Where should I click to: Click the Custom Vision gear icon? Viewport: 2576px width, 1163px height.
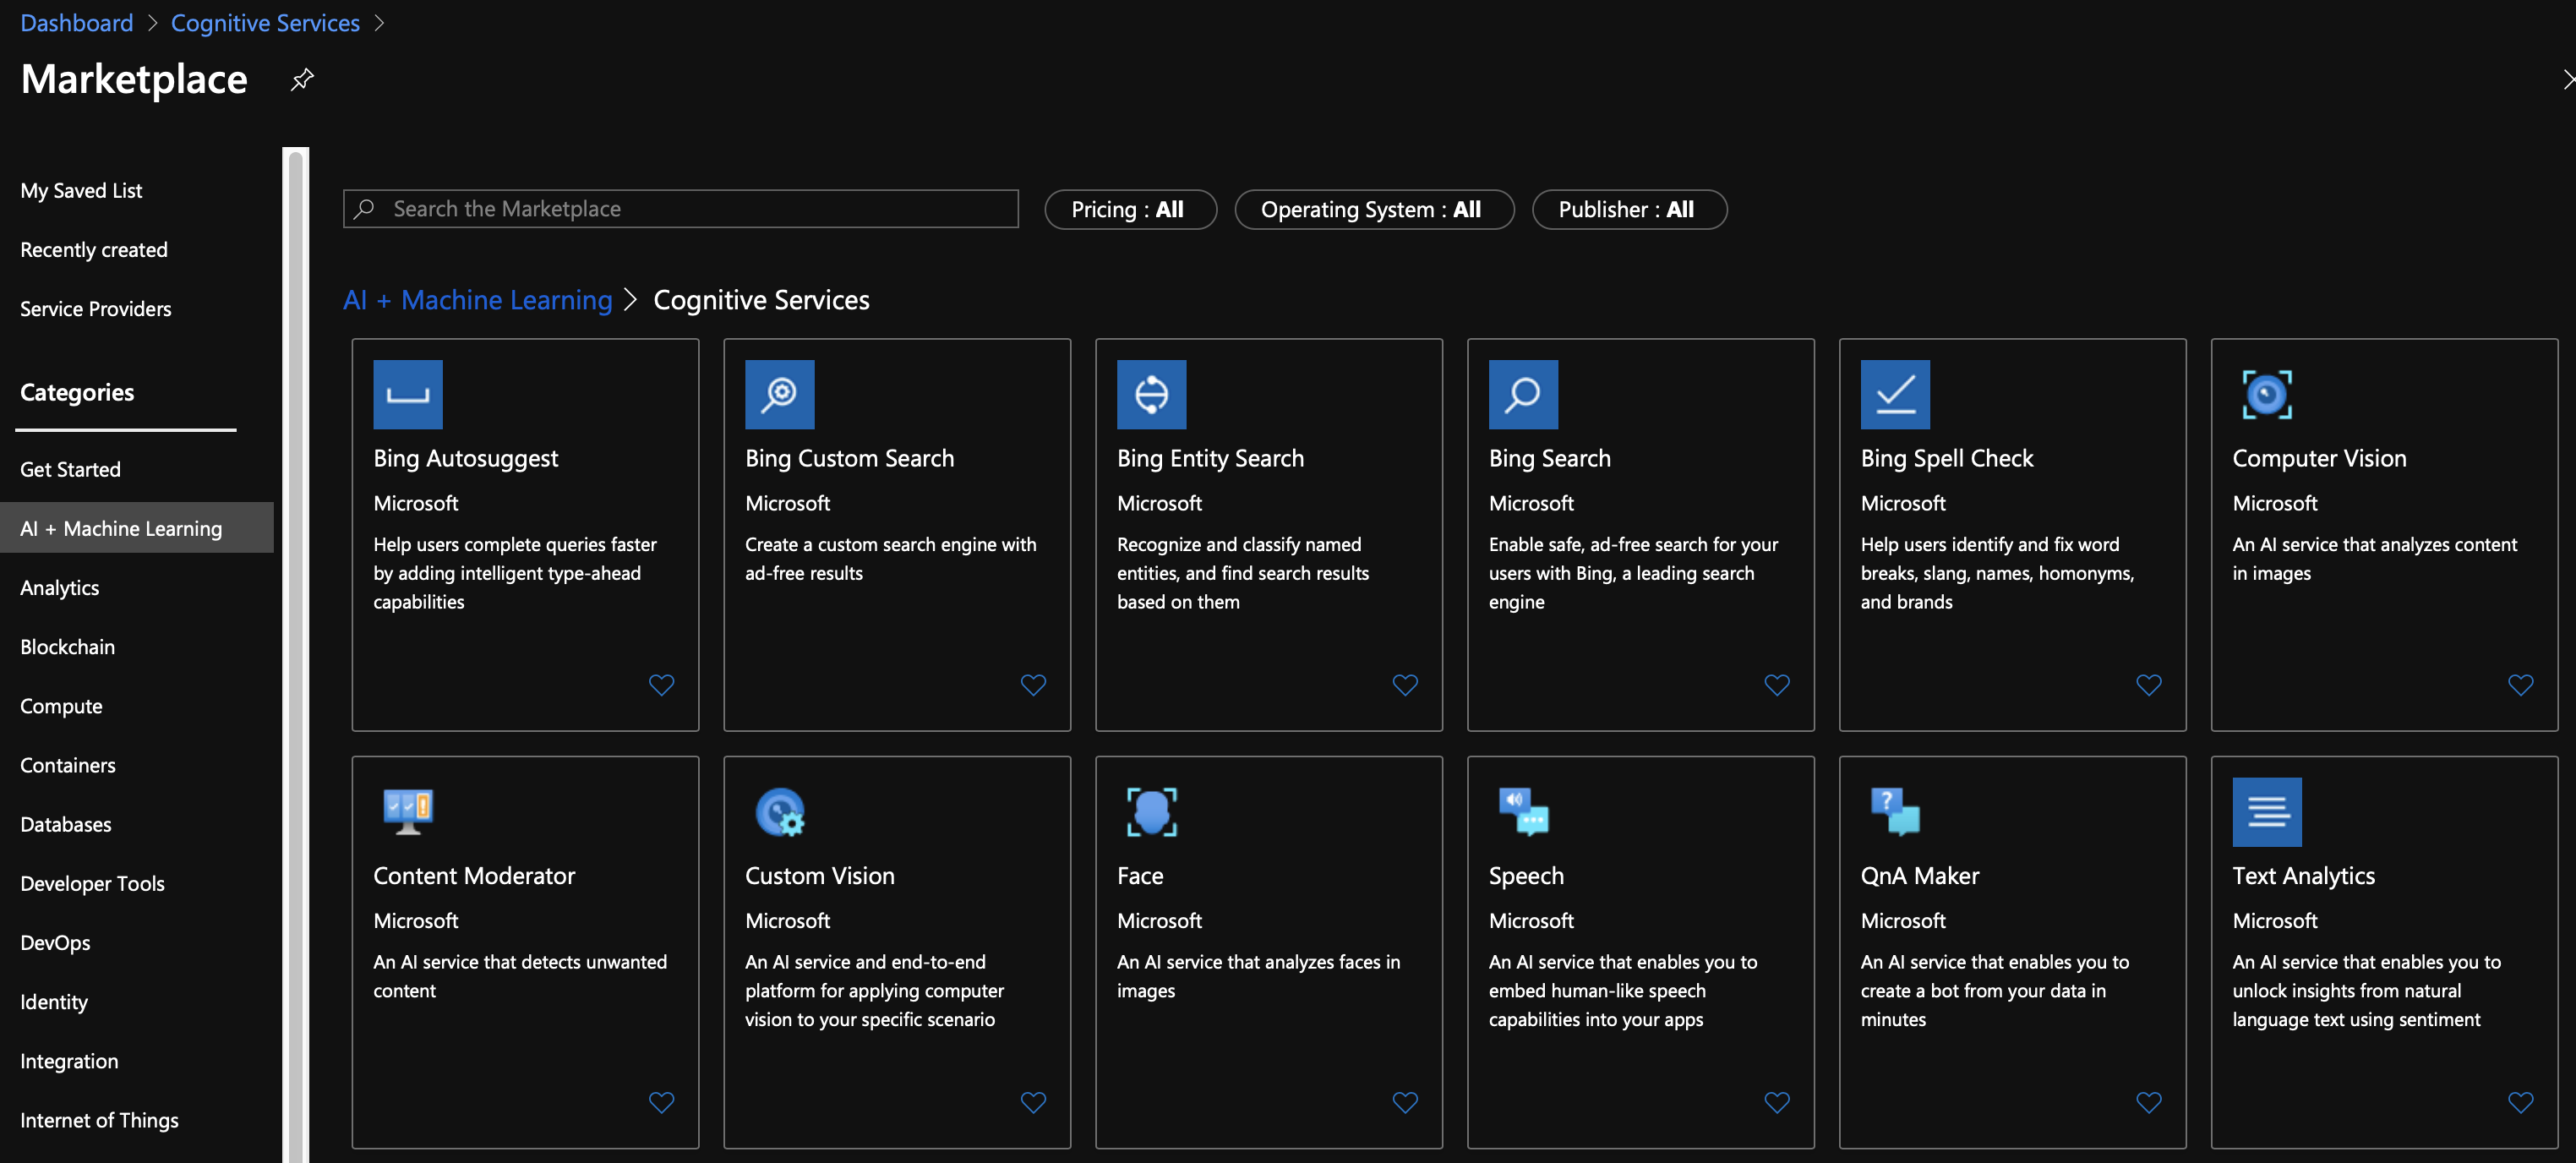pos(780,812)
